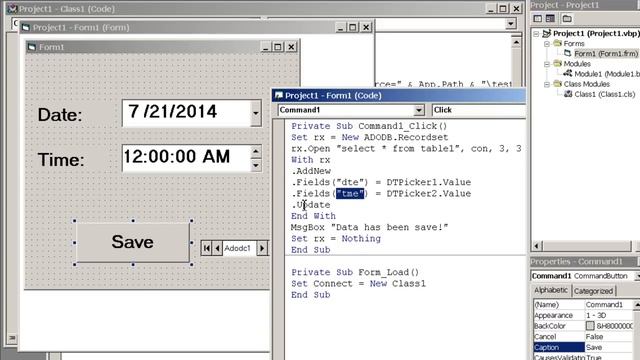This screenshot has width=640, height=360.
Task: Click the Click procedure combo box
Action: pos(479,110)
